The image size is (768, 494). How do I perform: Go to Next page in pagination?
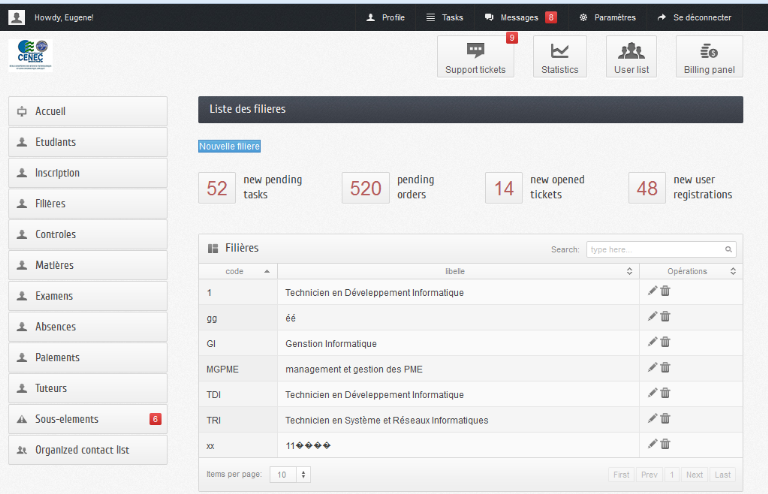point(694,475)
